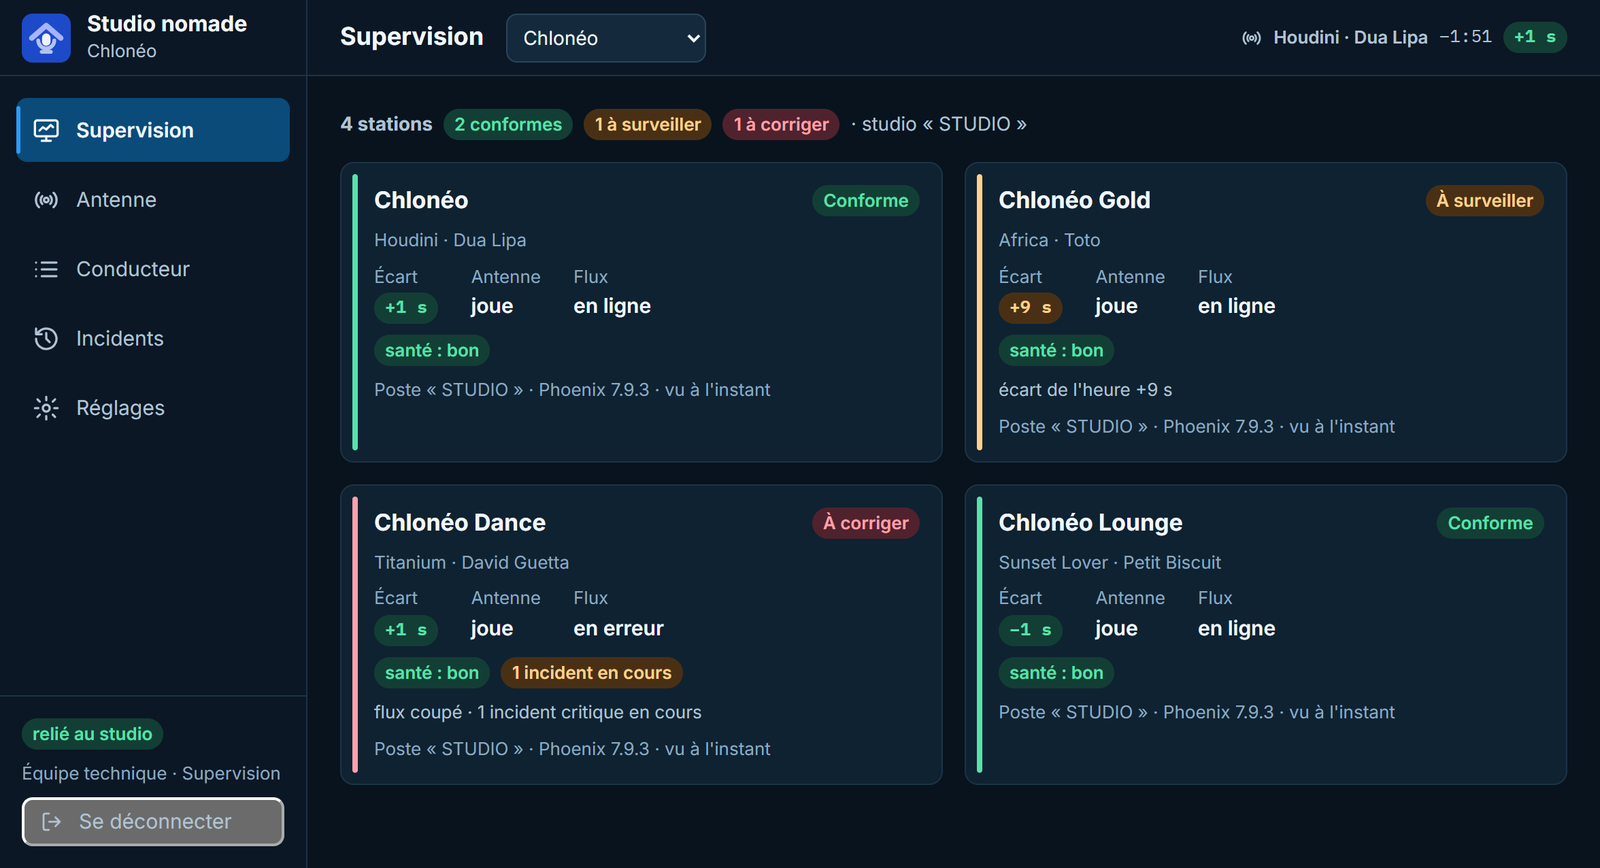Click the '4 stations' count text
Image resolution: width=1600 pixels, height=868 pixels.
pos(386,124)
